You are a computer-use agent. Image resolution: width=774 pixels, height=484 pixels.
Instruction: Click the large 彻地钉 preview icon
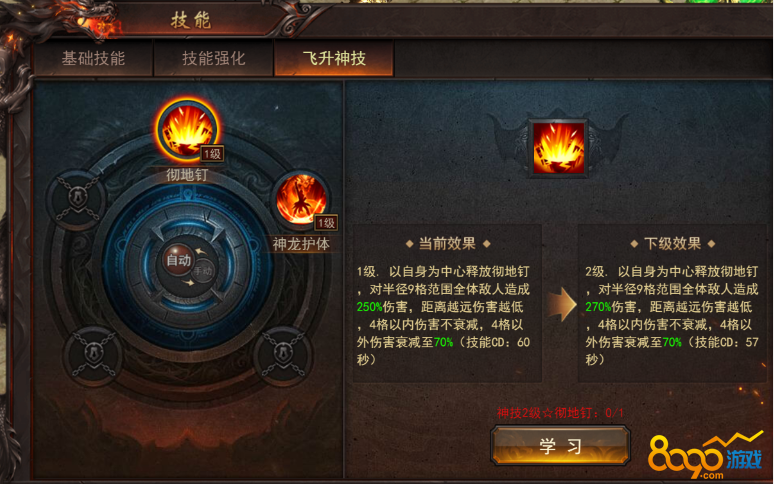click(558, 148)
